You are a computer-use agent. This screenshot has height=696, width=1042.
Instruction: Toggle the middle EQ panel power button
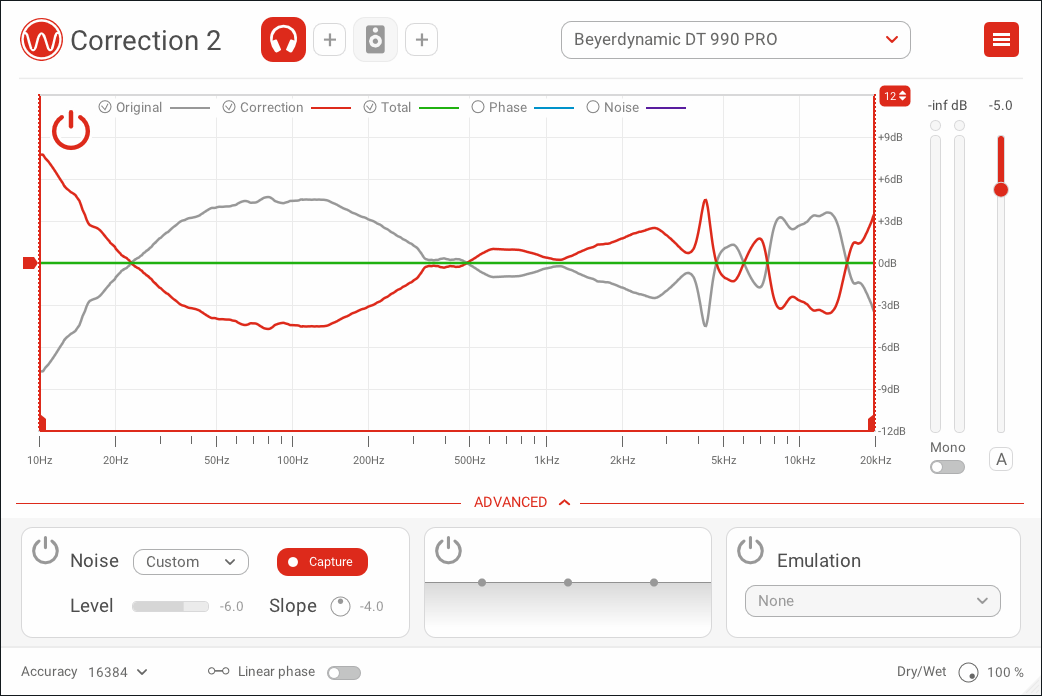[449, 550]
